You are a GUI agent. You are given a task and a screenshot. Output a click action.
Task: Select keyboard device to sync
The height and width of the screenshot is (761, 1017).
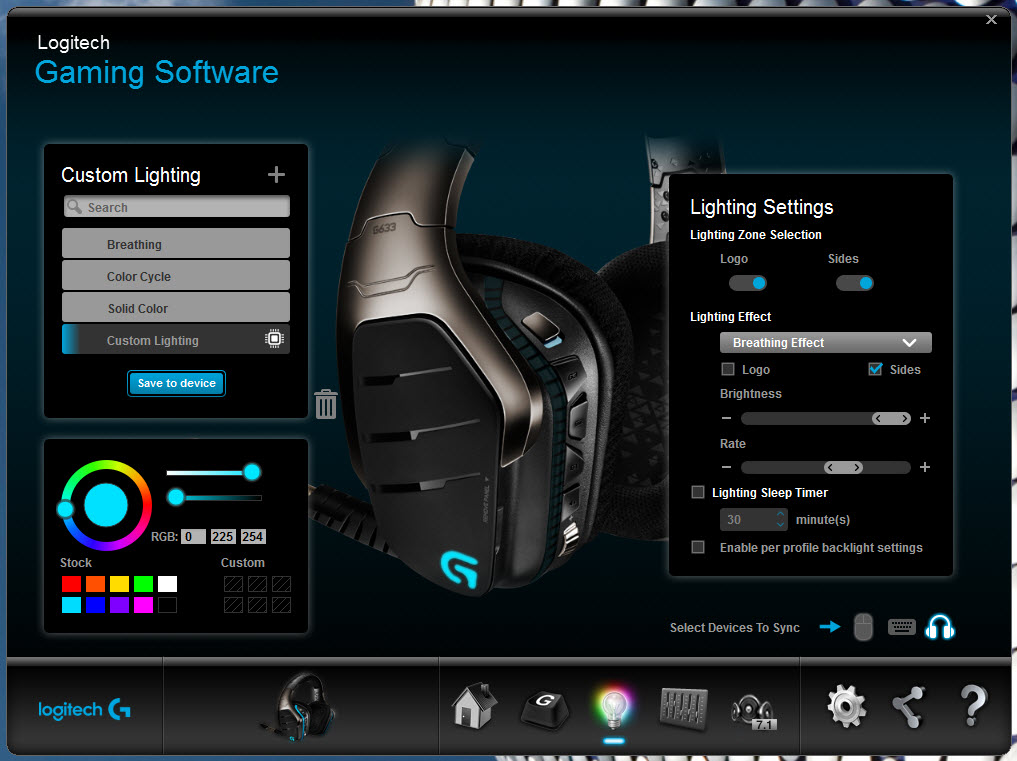tap(902, 627)
